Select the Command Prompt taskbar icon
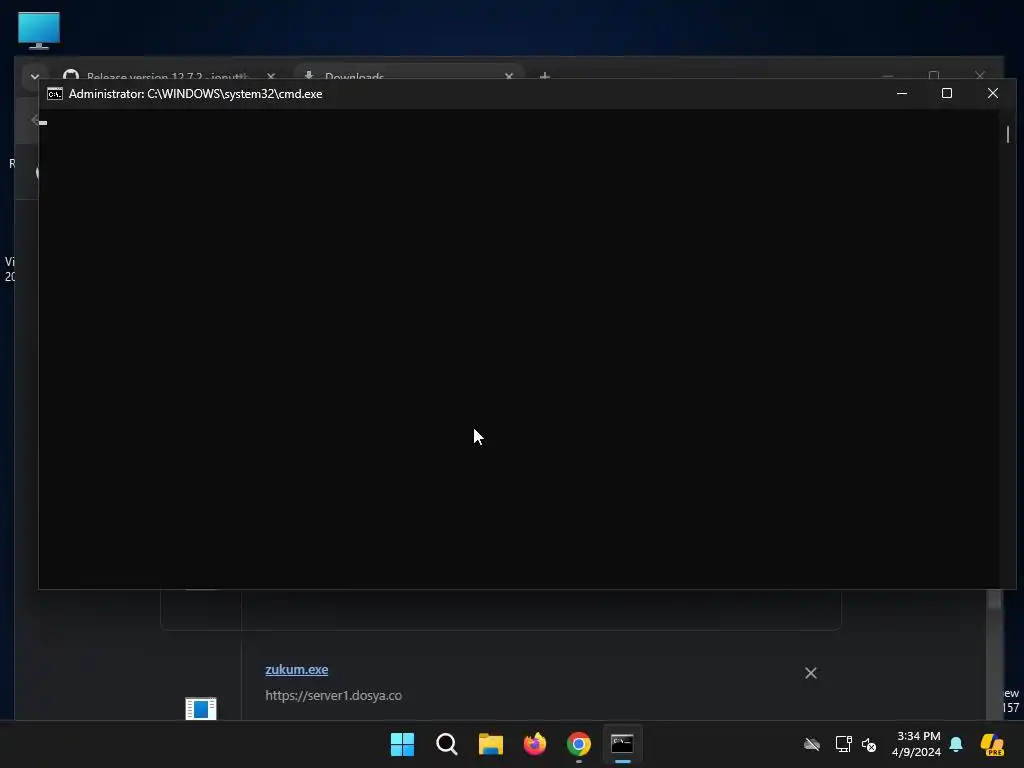Screen dimensions: 1024x768 [622, 744]
